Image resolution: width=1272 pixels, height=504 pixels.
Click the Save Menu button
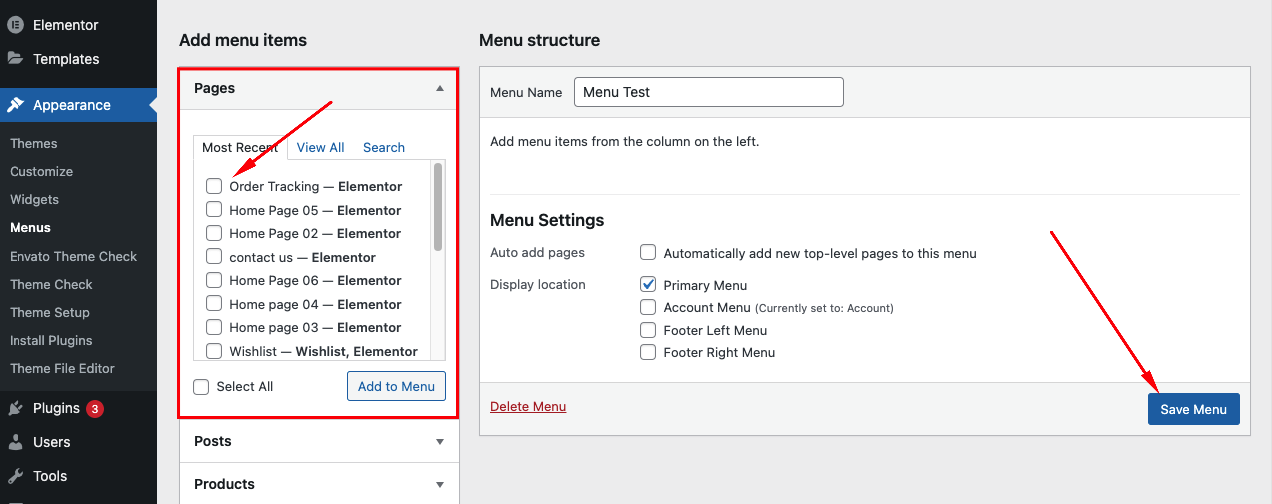coord(1193,409)
